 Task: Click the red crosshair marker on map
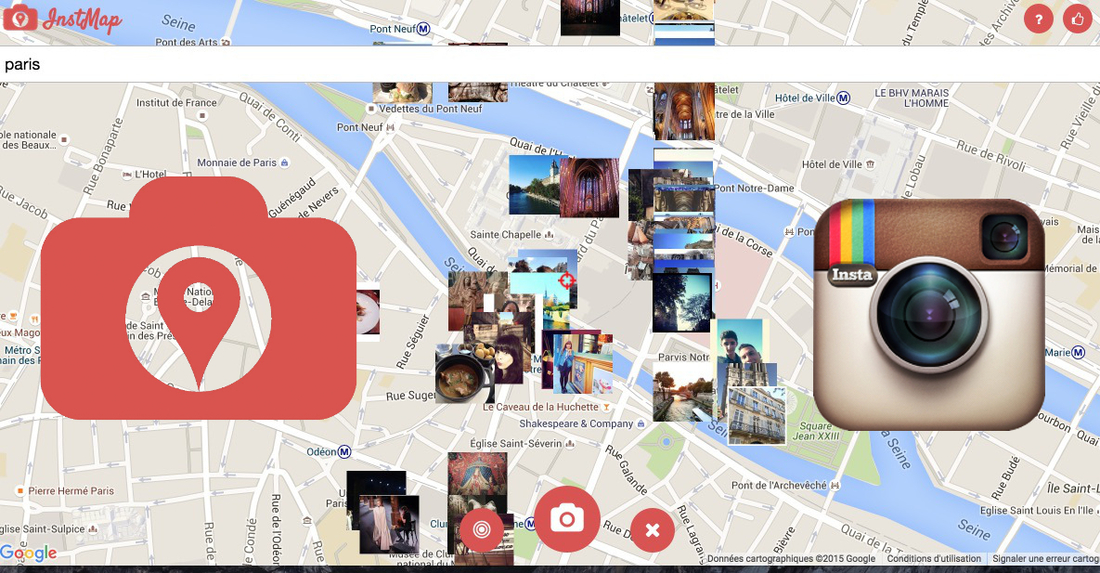tap(567, 282)
